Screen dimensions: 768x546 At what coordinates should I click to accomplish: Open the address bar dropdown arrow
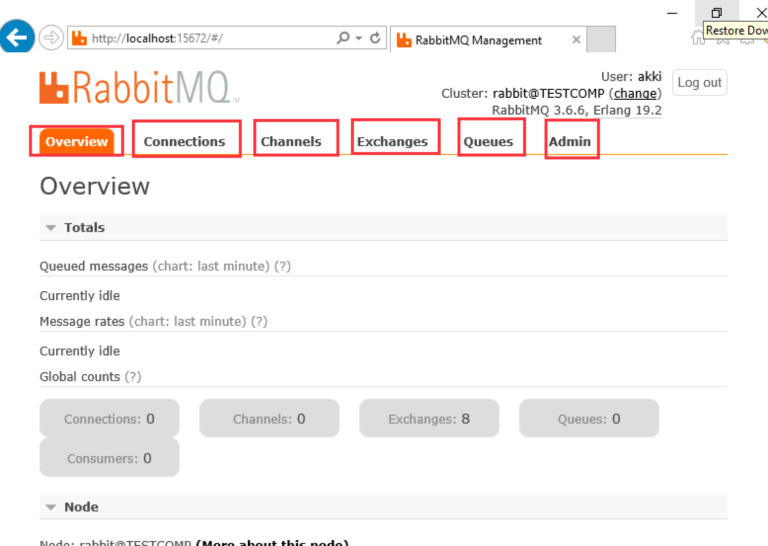[359, 38]
